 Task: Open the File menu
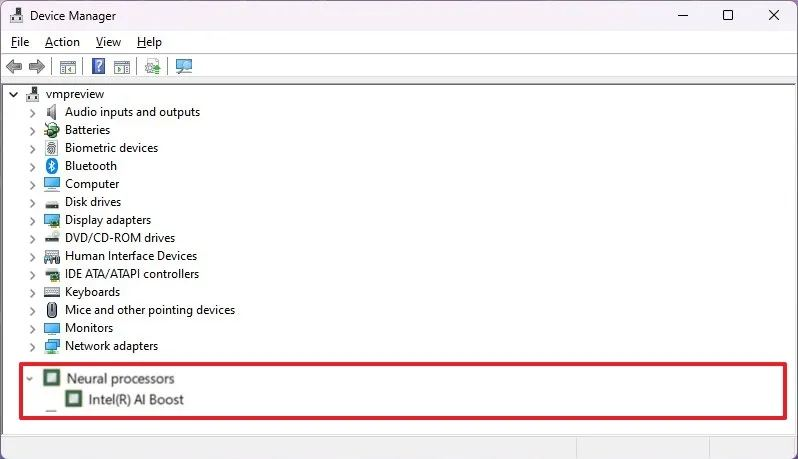21,42
